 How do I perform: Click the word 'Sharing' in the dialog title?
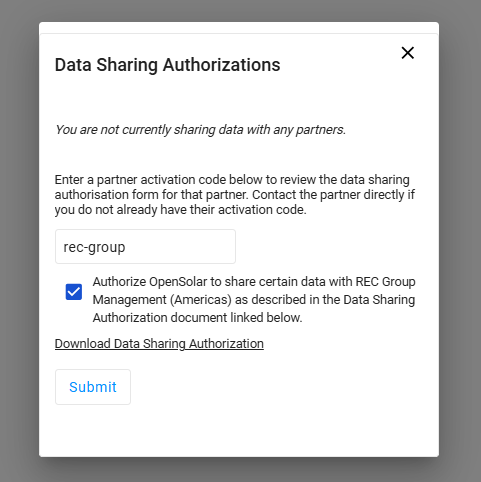pos(127,65)
